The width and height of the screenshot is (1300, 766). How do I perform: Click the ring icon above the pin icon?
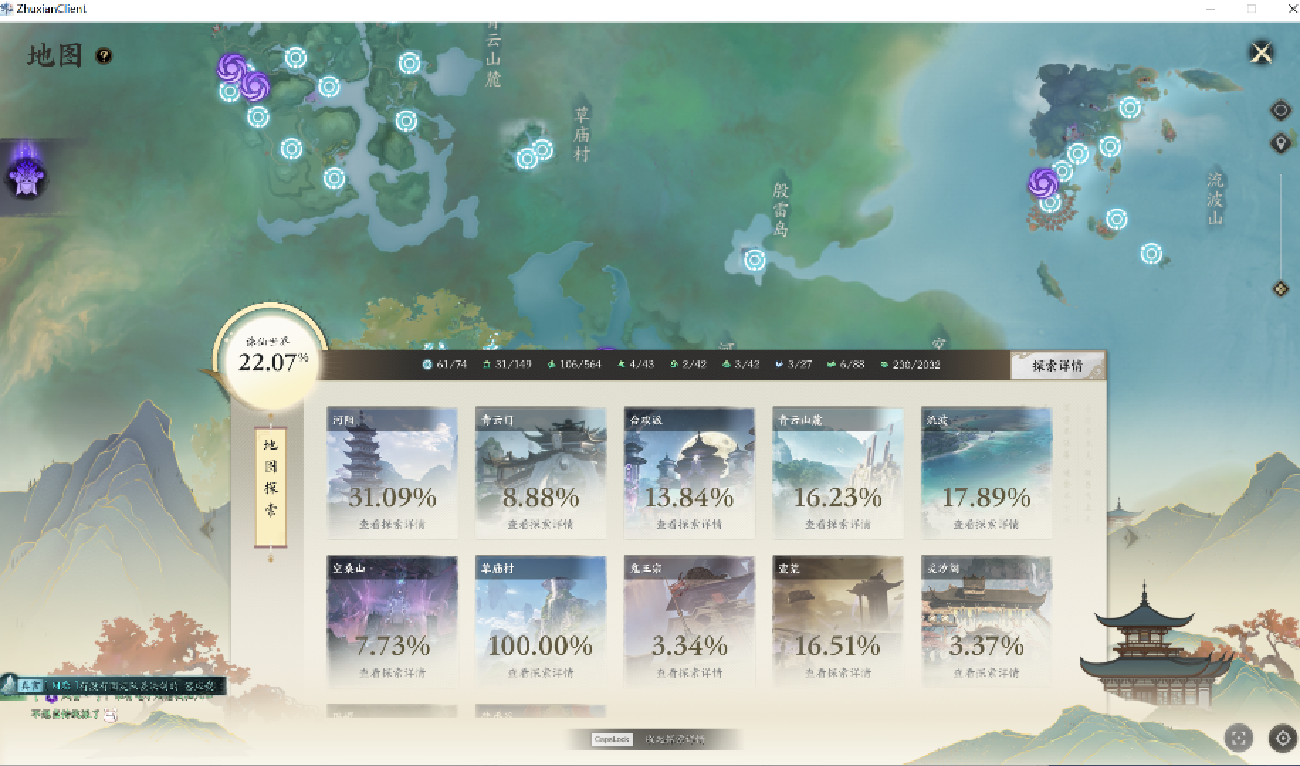(1280, 110)
